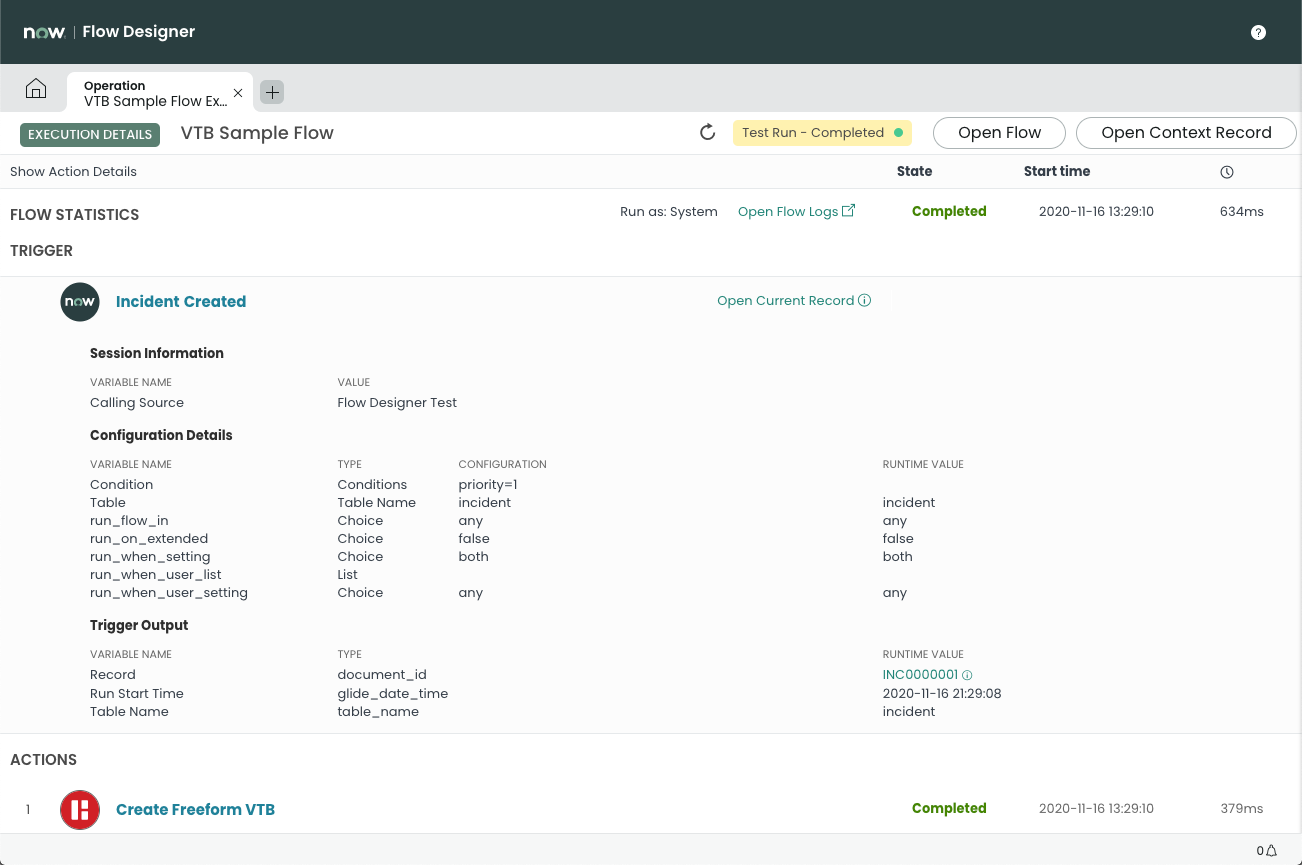Open the notifications bell icon
The width and height of the screenshot is (1302, 865).
tap(1272, 851)
